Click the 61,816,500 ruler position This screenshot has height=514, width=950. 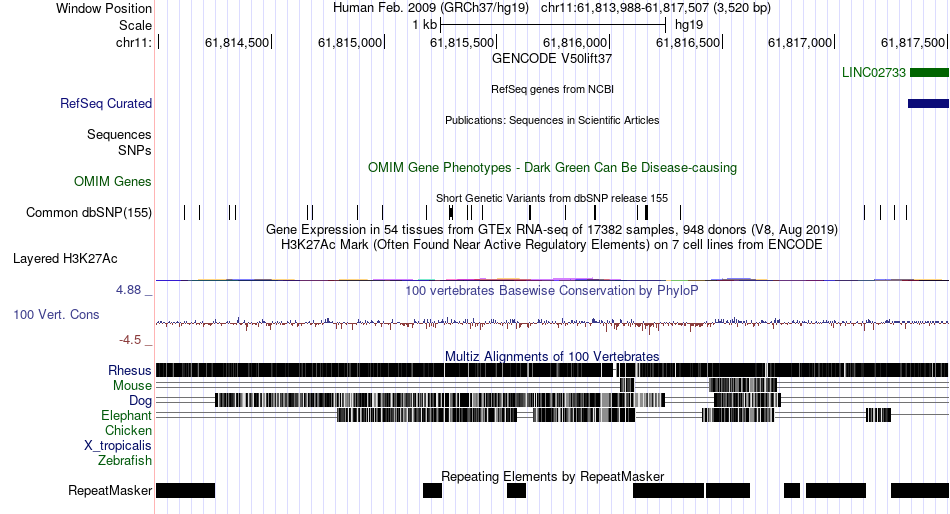click(688, 42)
